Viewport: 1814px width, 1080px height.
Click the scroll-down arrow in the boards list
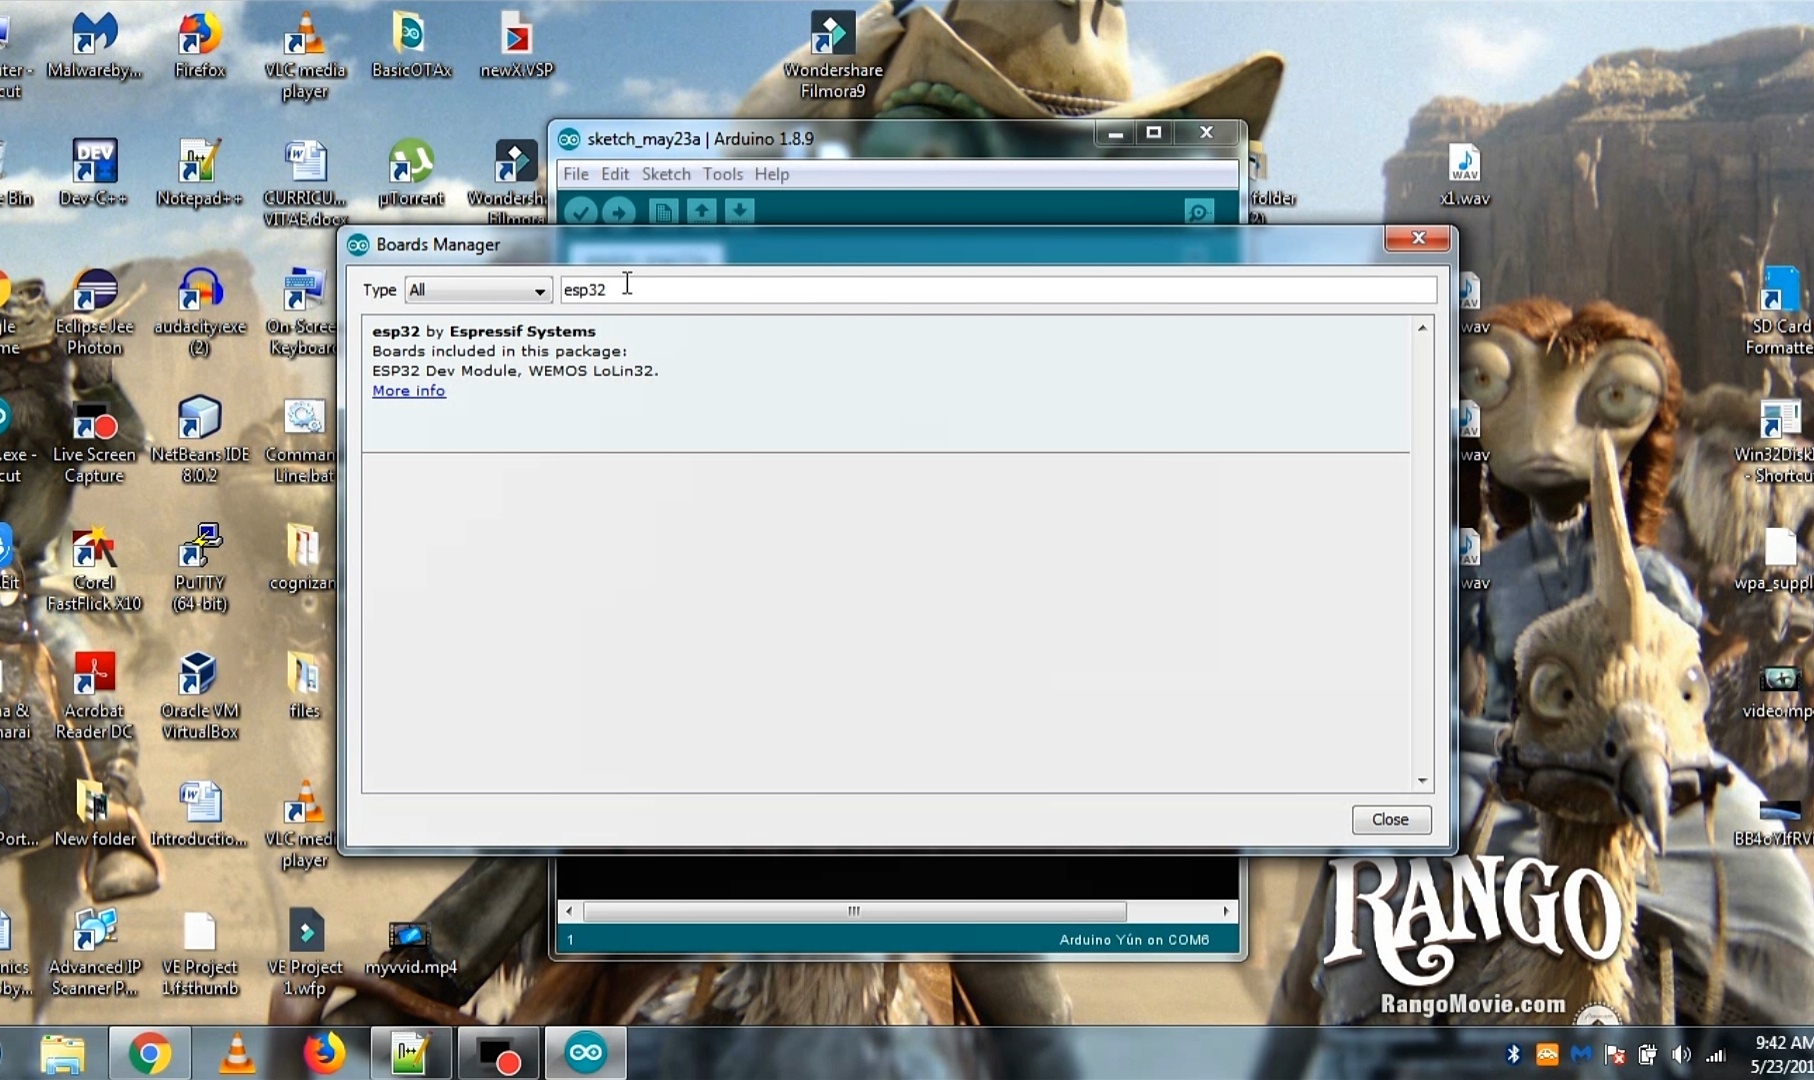coord(1422,781)
